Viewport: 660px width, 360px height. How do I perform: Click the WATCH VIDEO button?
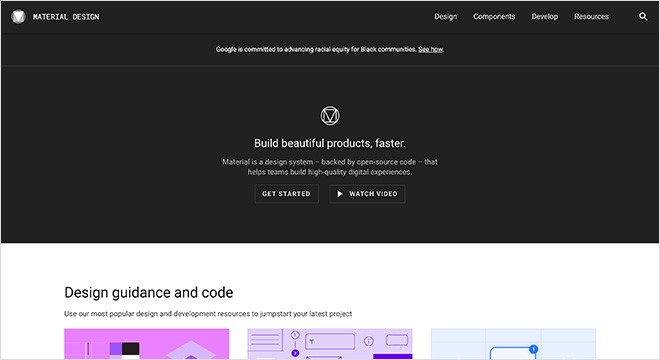tap(367, 194)
